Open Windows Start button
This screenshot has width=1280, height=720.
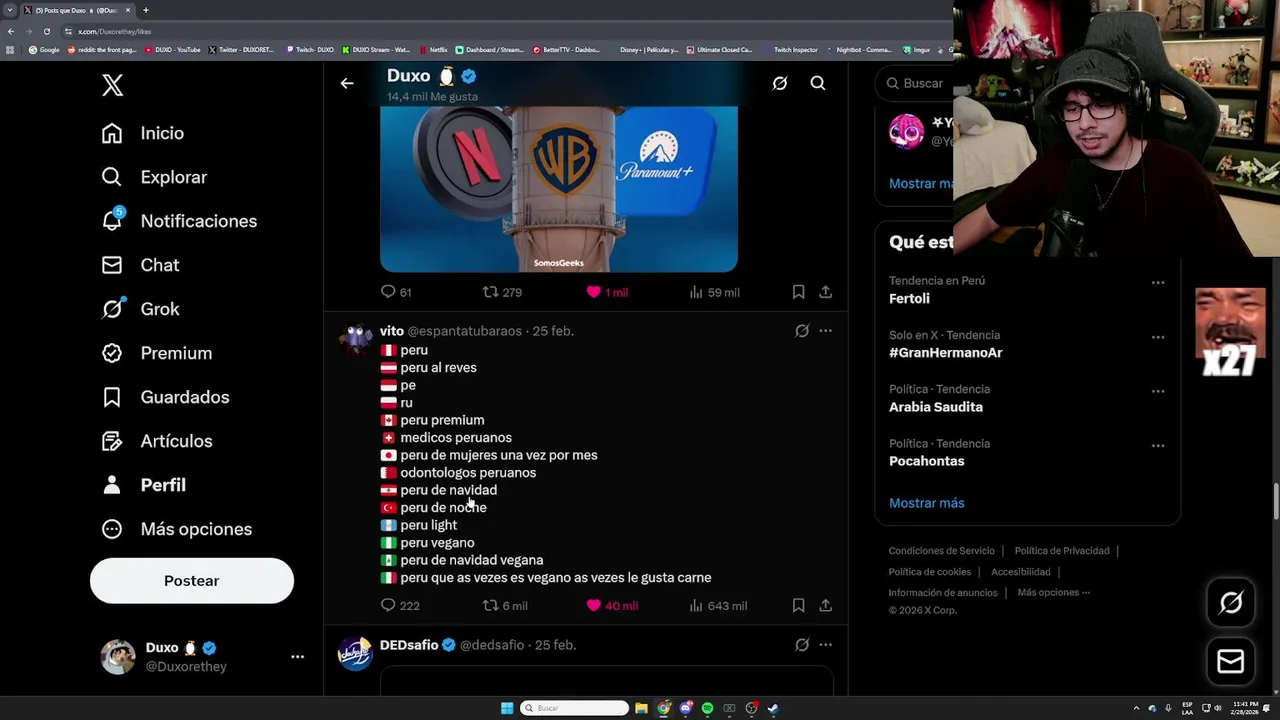(x=507, y=708)
